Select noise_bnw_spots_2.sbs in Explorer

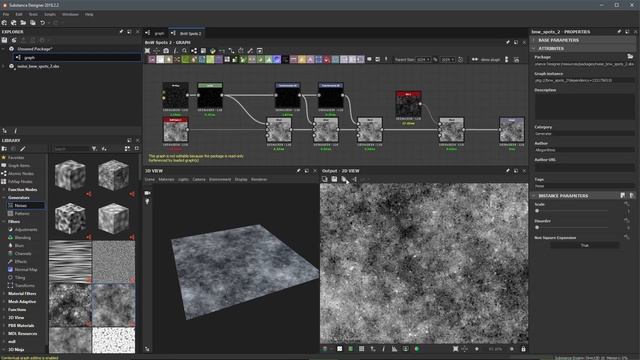click(38, 66)
